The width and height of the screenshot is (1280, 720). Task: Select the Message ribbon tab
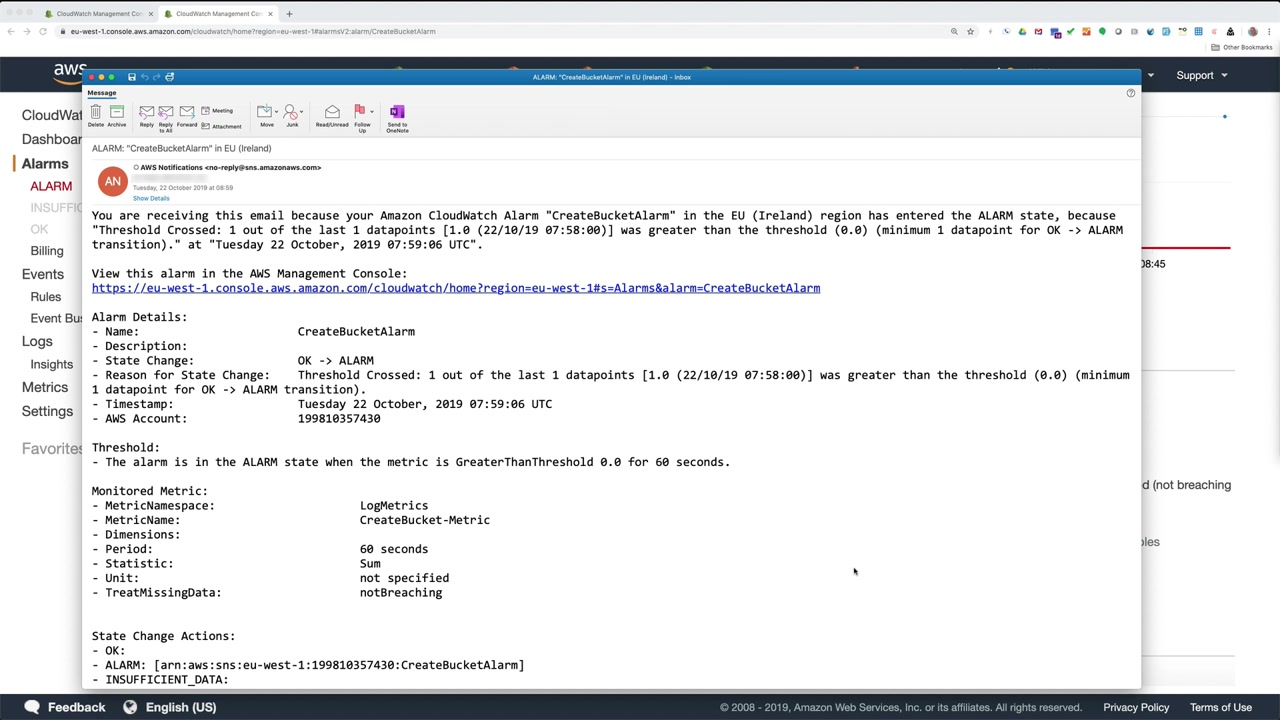(x=101, y=93)
